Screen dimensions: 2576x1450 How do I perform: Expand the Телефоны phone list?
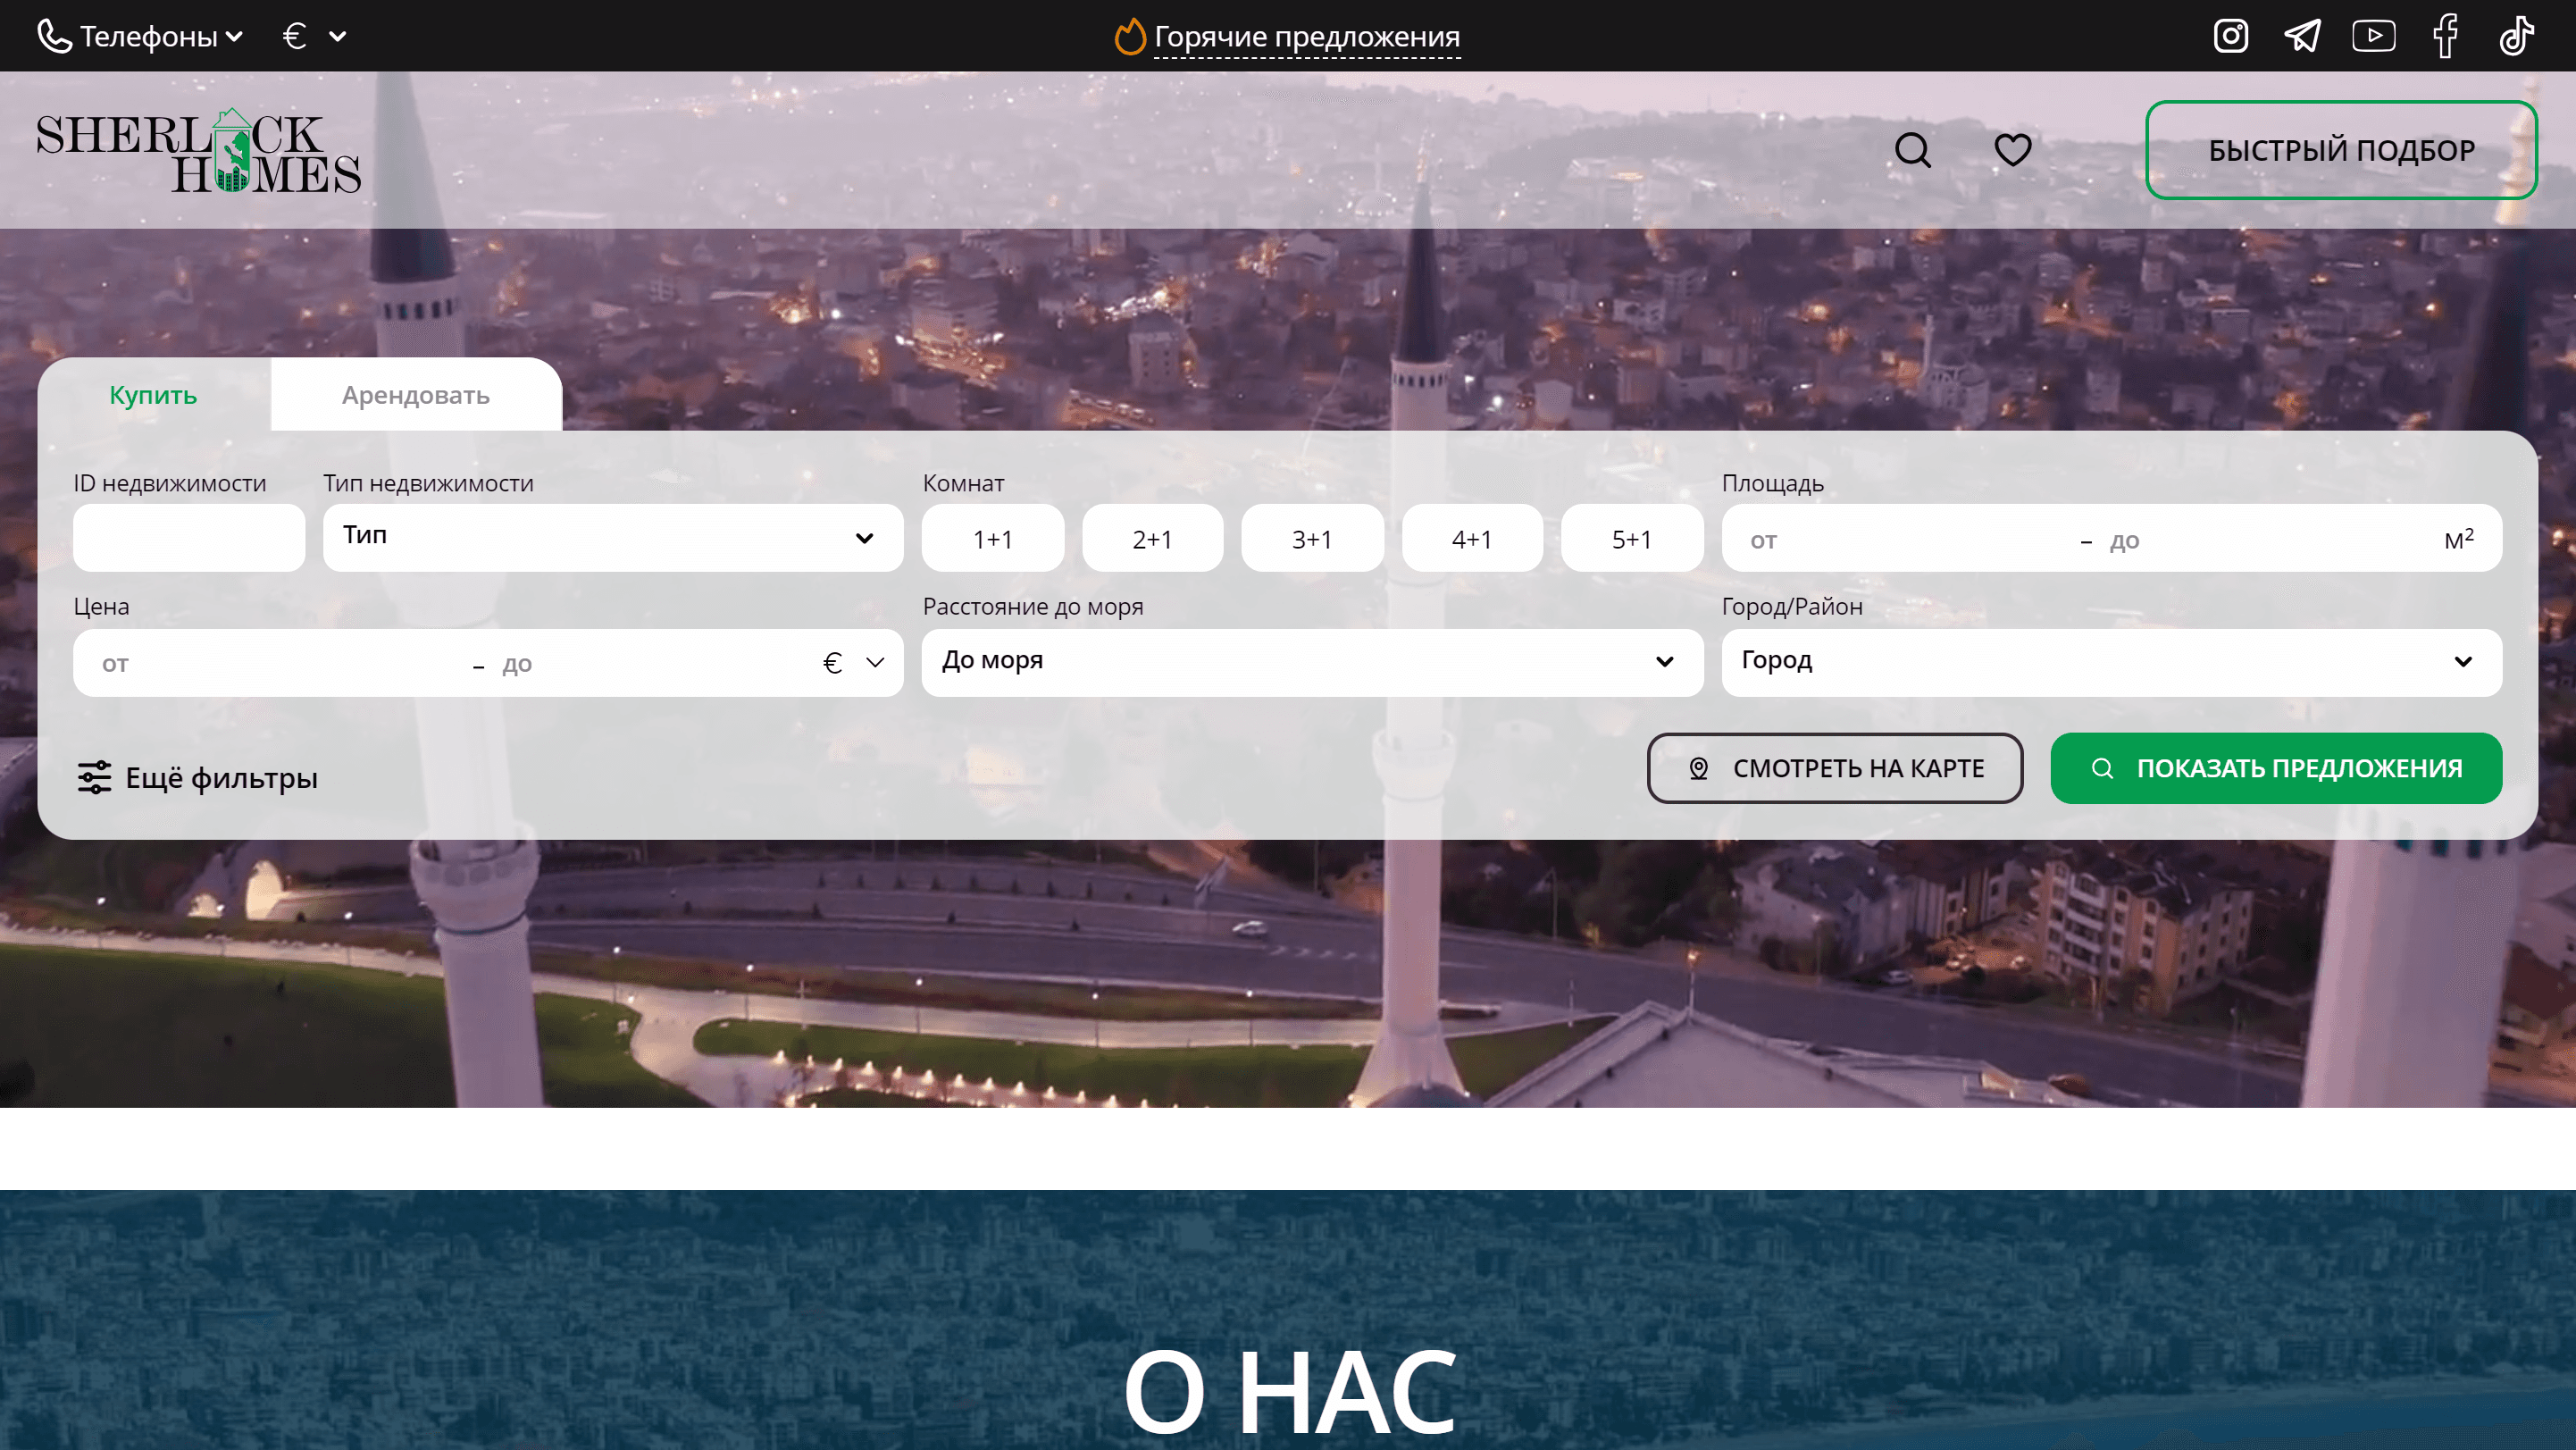140,36
